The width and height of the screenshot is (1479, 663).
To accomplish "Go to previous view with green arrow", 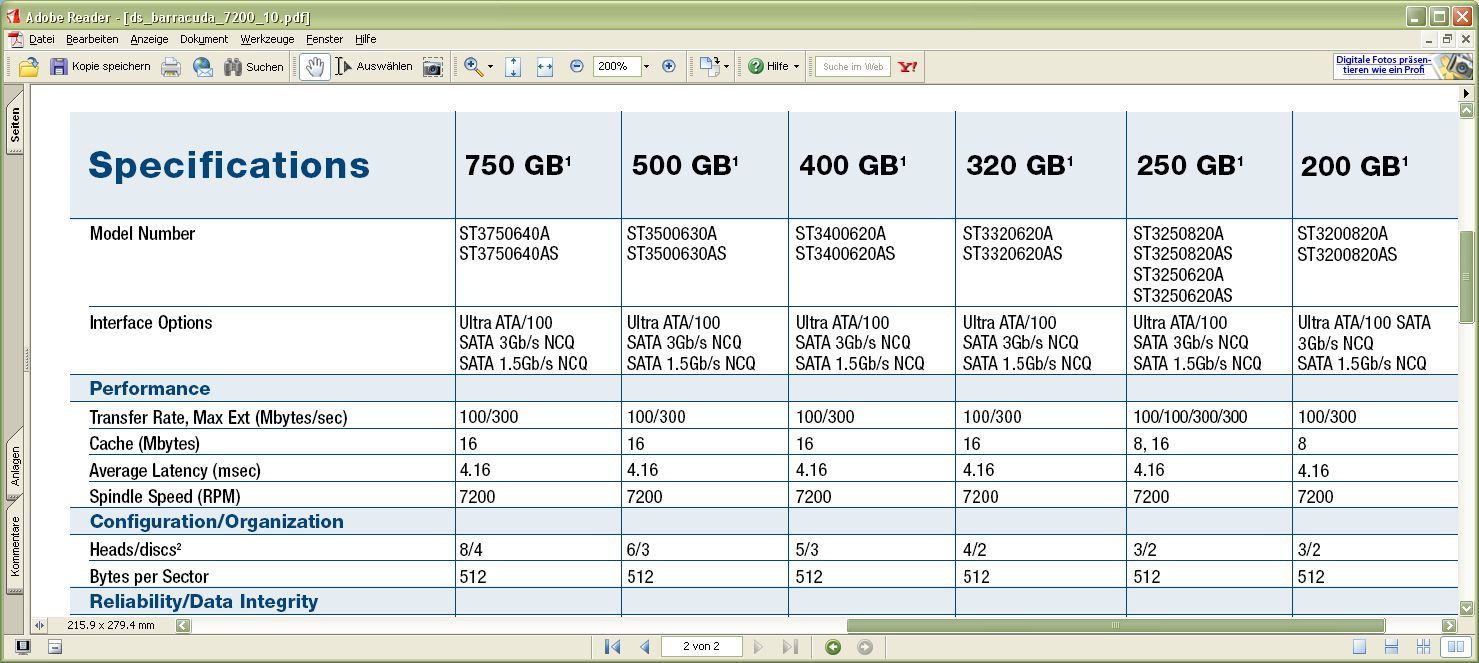I will point(833,647).
